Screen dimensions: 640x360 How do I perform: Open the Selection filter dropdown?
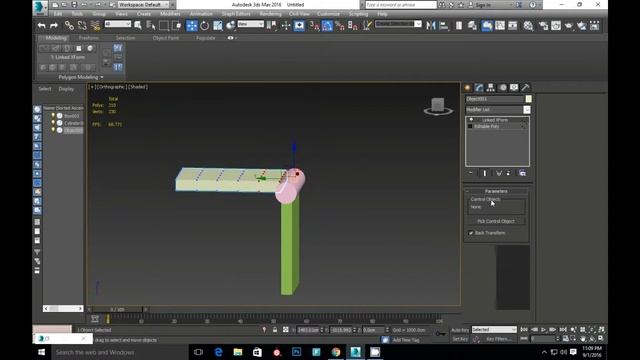click(x=118, y=24)
